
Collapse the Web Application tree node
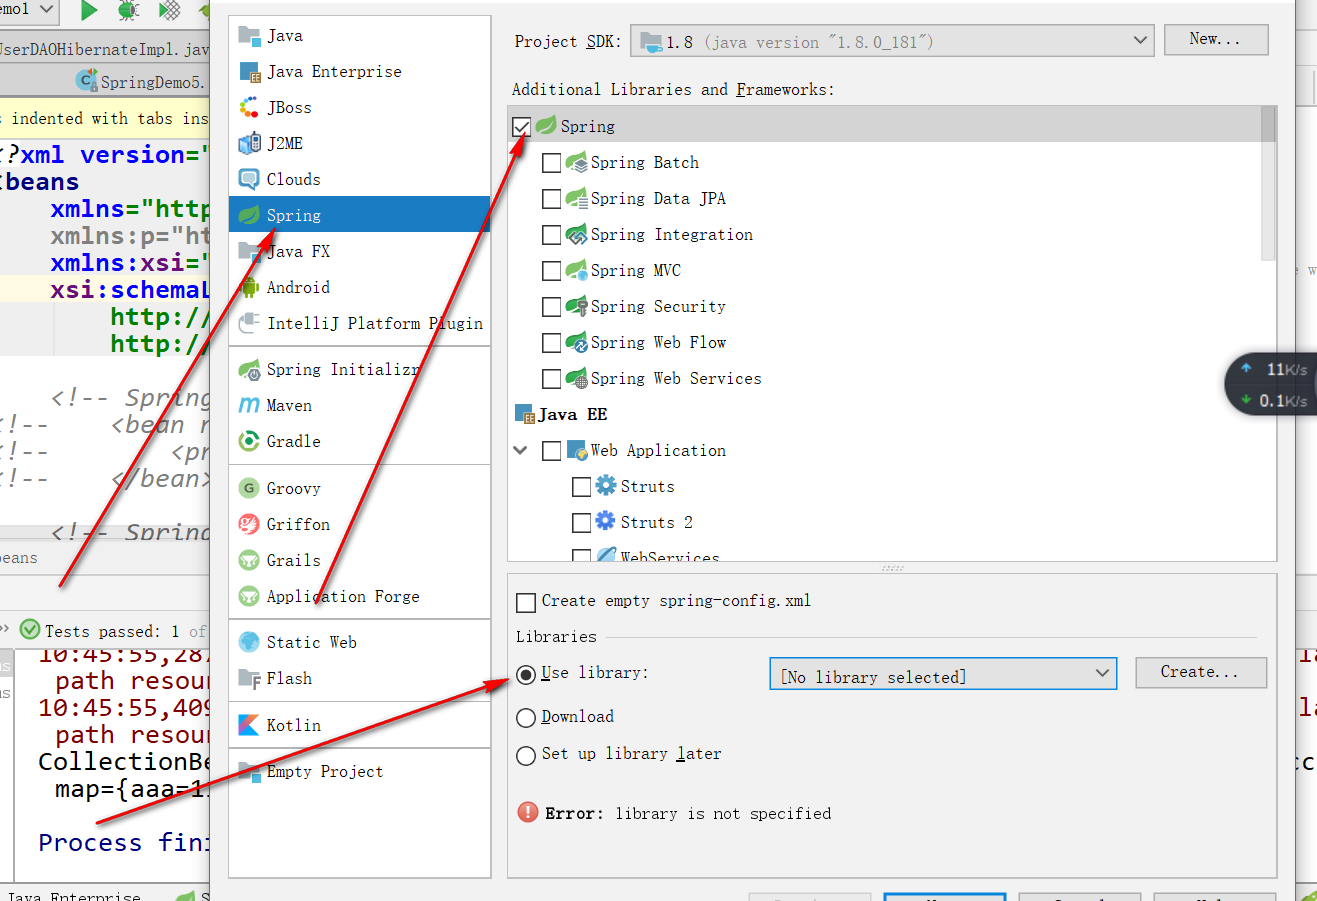pos(520,450)
